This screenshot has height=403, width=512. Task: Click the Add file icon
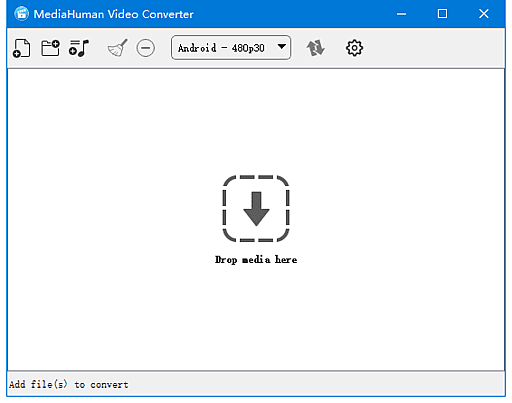[x=22, y=48]
